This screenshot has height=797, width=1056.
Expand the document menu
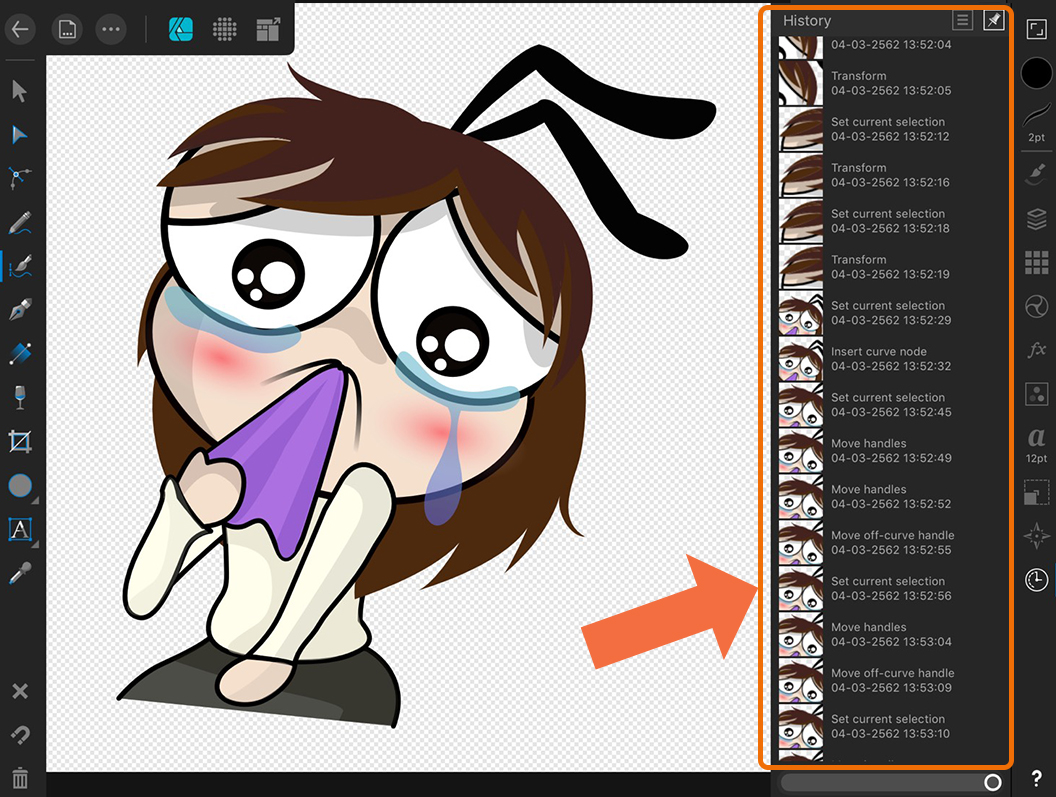[67, 29]
